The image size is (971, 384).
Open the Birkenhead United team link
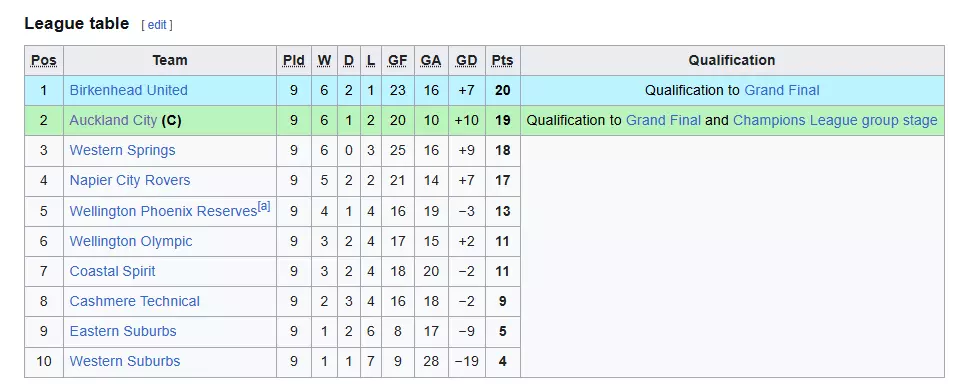(128, 90)
